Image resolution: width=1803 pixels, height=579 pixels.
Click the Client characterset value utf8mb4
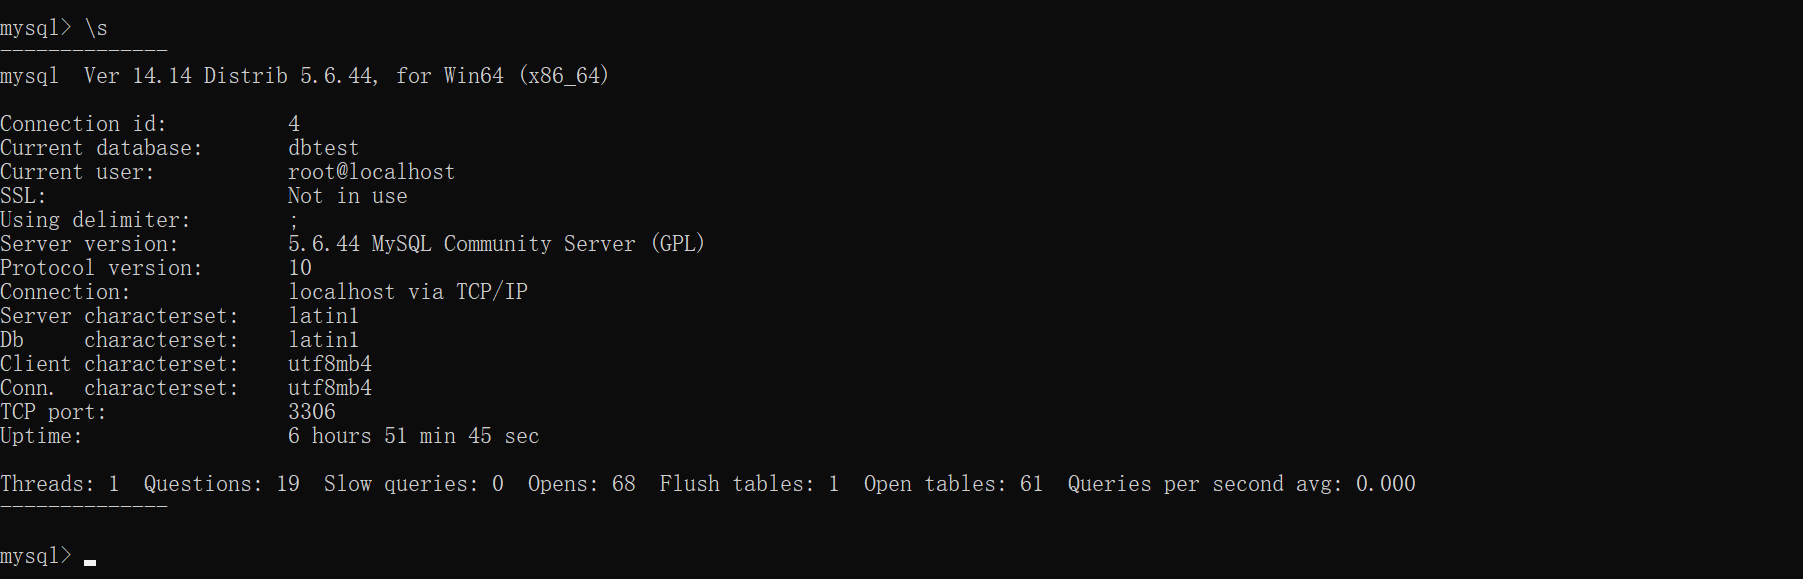(330, 364)
